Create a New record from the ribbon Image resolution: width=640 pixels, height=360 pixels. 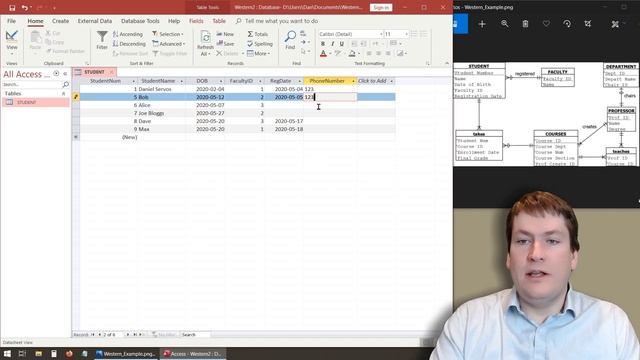point(225,34)
